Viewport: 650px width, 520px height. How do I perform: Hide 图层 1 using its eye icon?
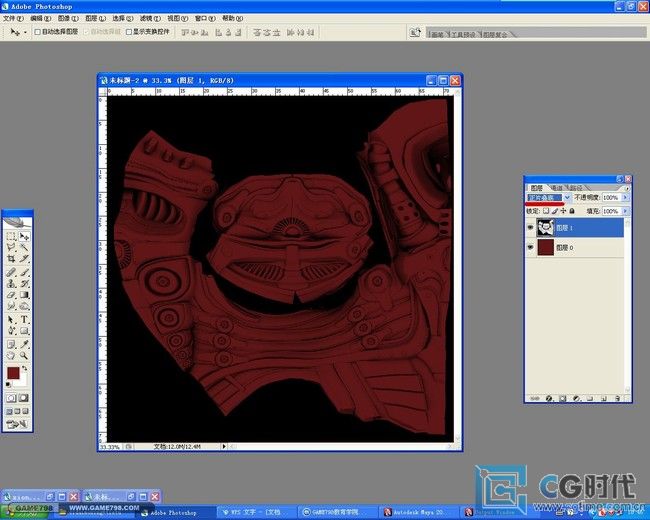tap(531, 227)
